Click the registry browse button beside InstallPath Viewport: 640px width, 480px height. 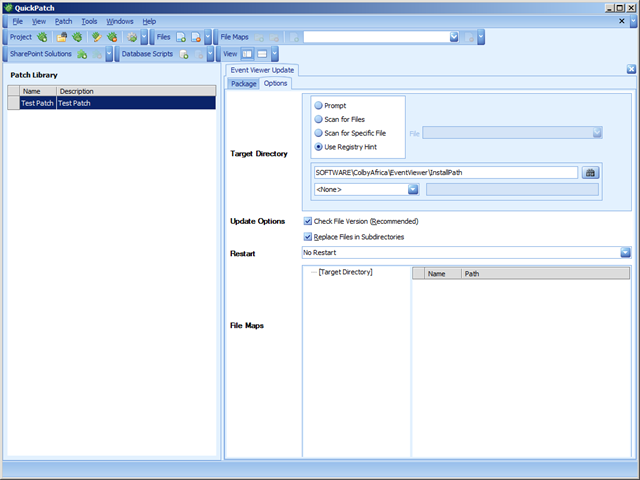click(590, 172)
